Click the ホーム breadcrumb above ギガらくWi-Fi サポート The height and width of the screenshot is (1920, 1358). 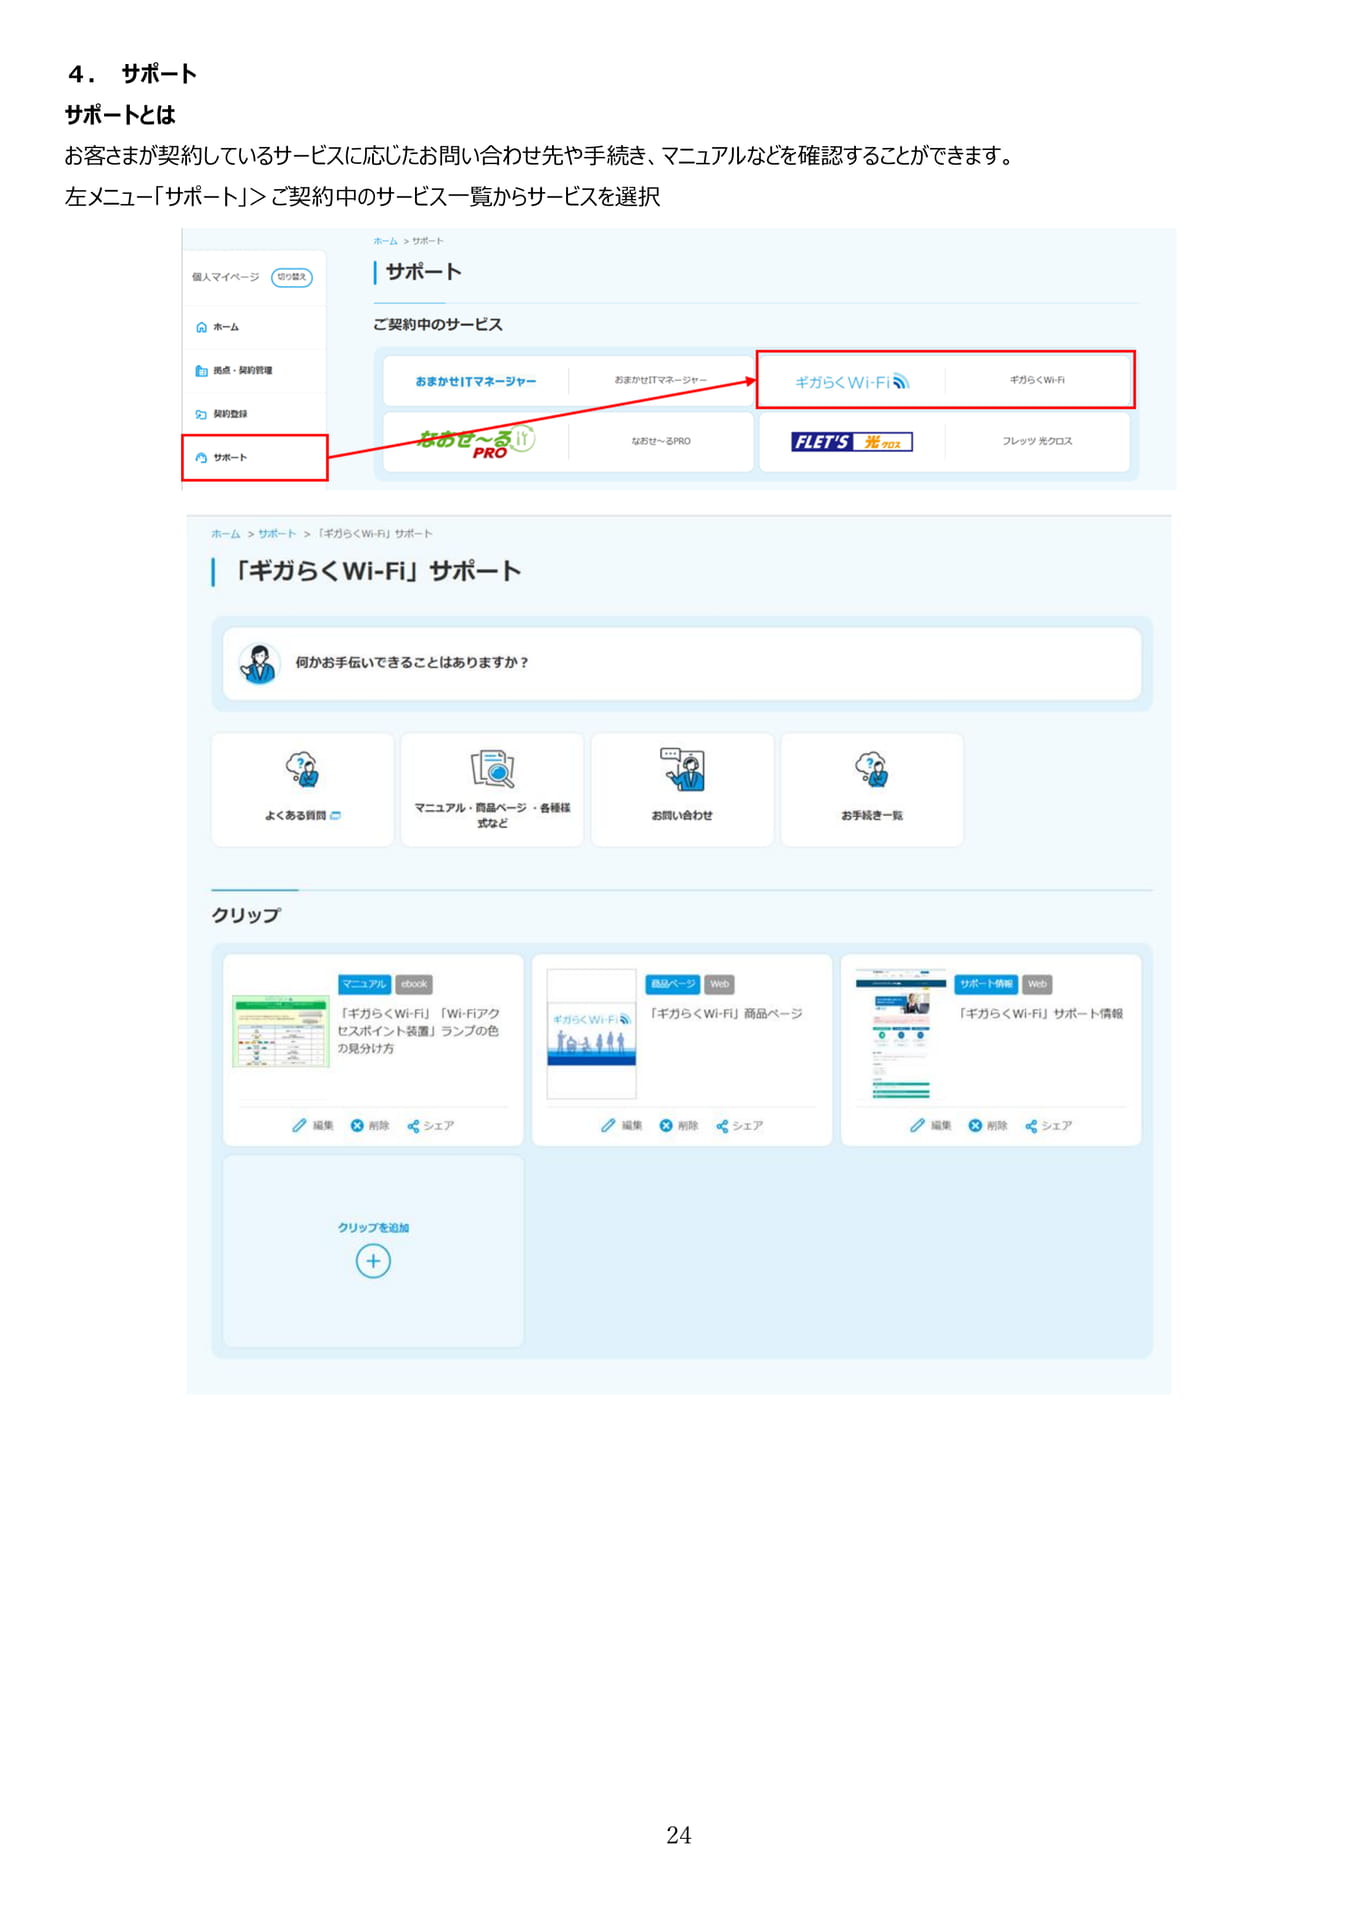click(226, 534)
